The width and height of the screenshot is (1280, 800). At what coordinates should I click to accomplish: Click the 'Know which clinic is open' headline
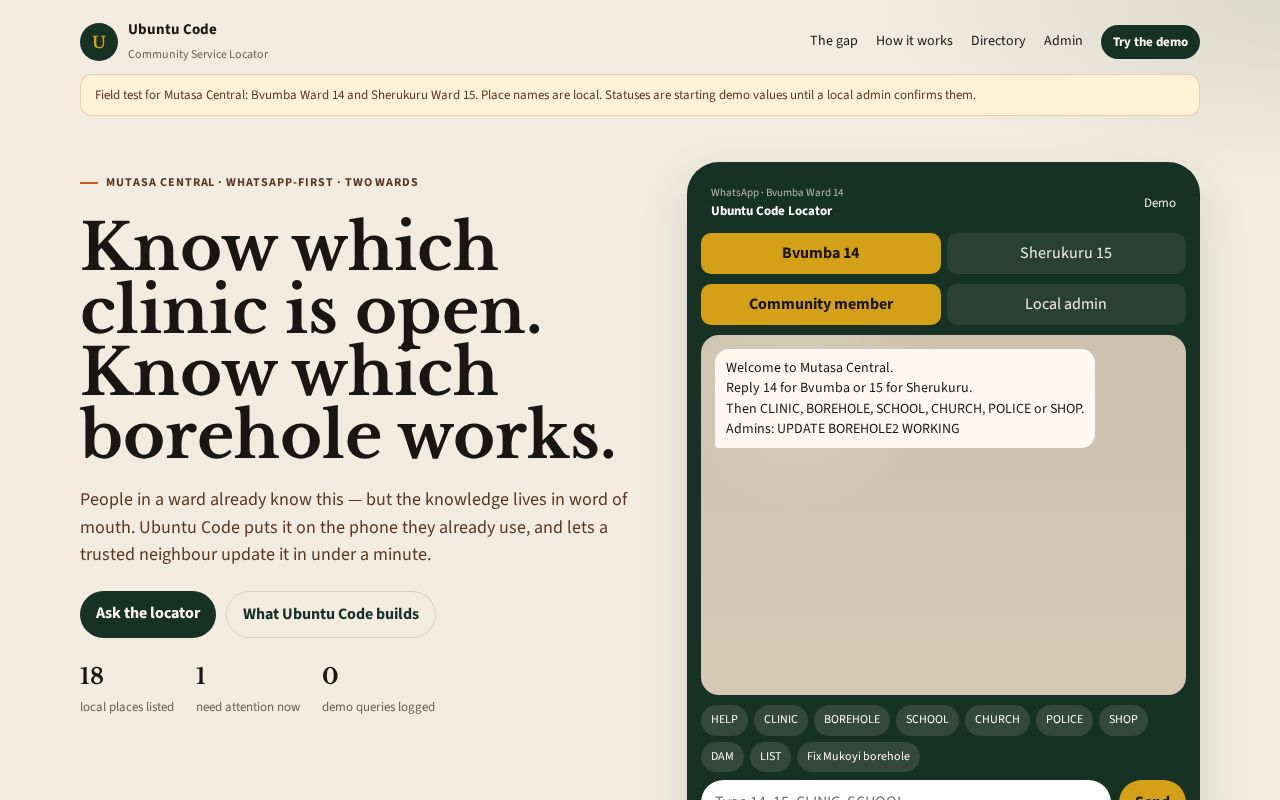pos(347,341)
